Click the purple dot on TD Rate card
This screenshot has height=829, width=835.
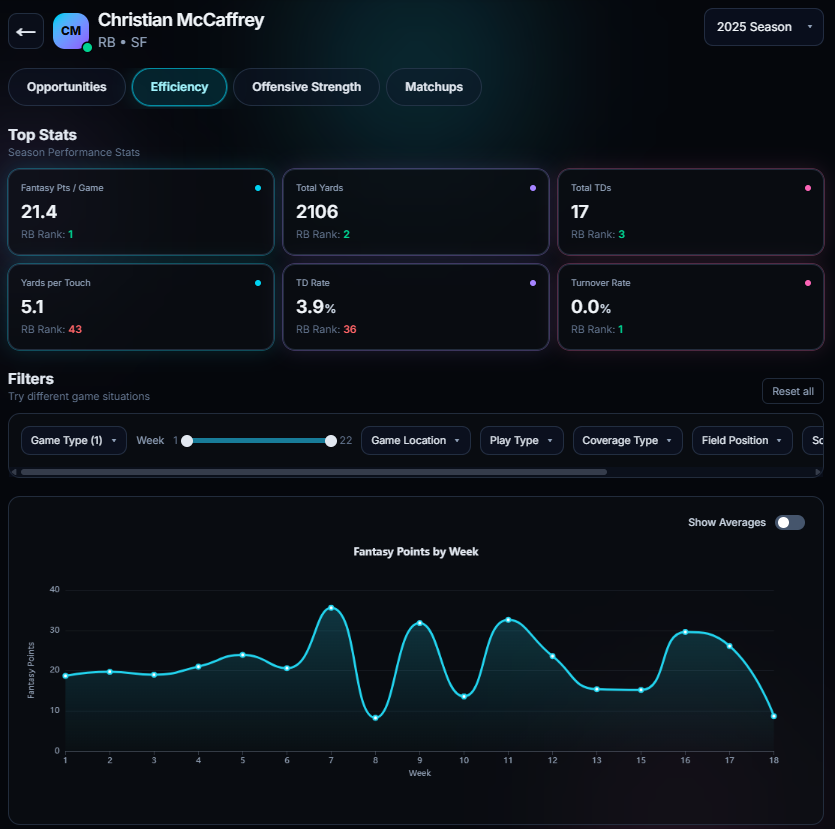tap(535, 283)
